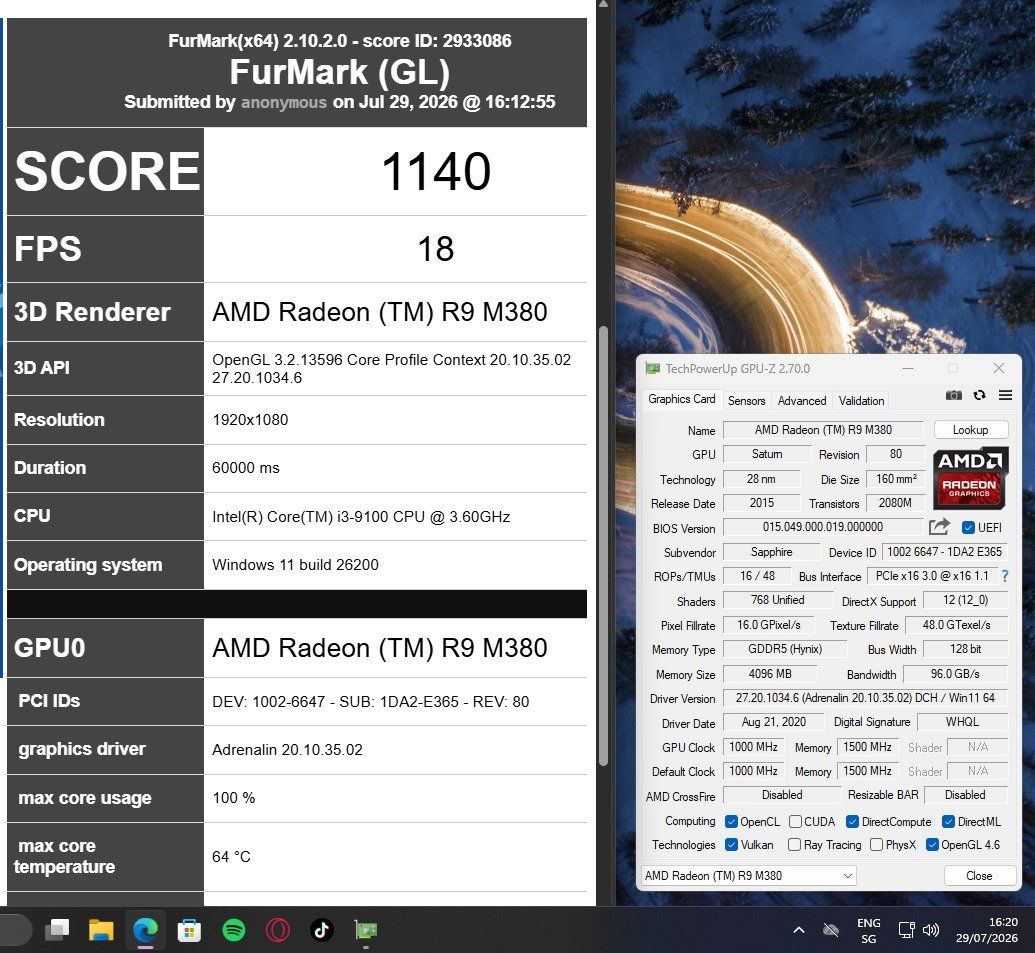1035x953 pixels.
Task: Click the GPU-Z refresh icon
Action: [980, 395]
